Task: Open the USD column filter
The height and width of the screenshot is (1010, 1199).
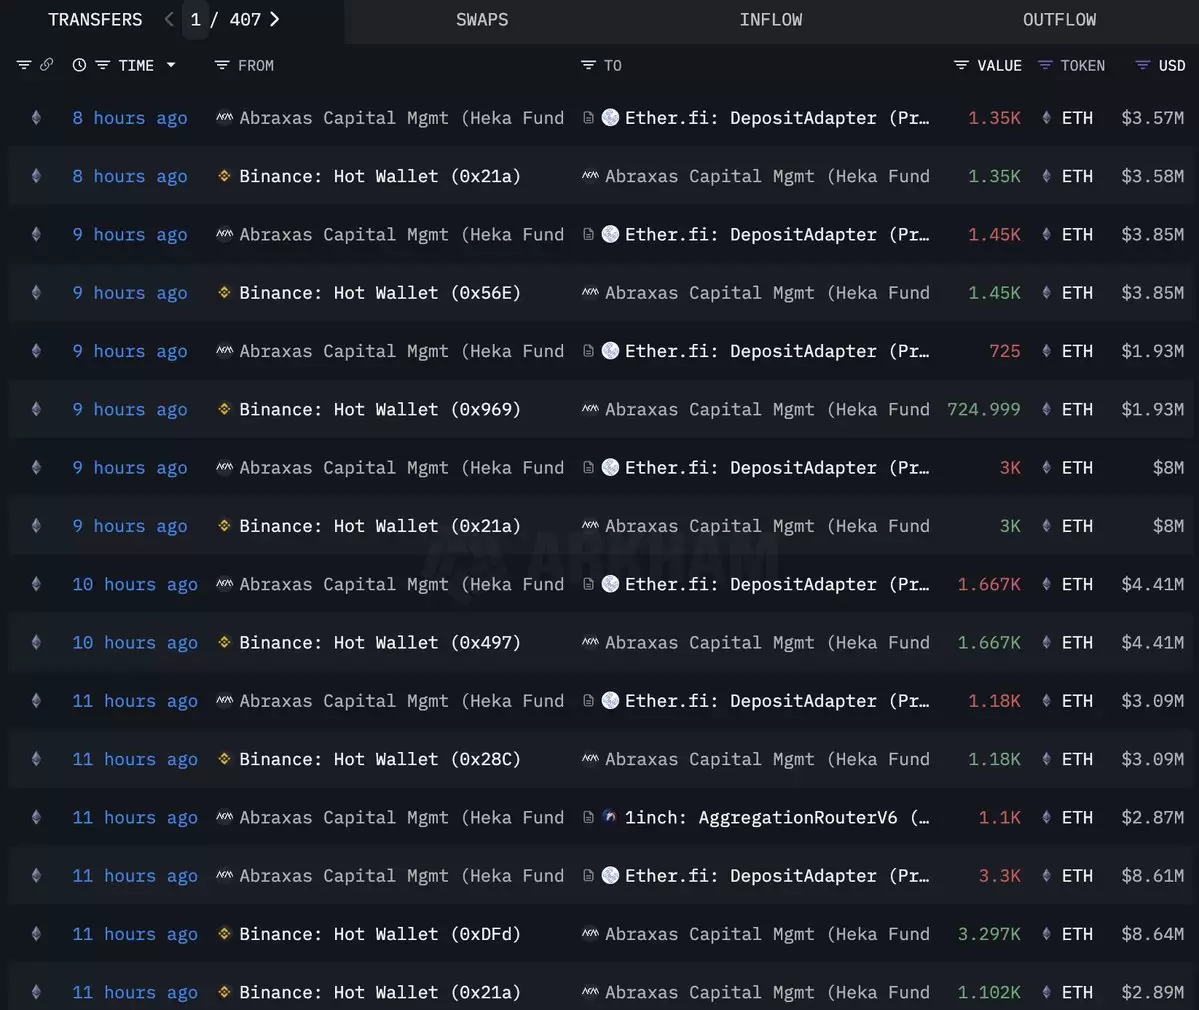Action: tap(1142, 65)
